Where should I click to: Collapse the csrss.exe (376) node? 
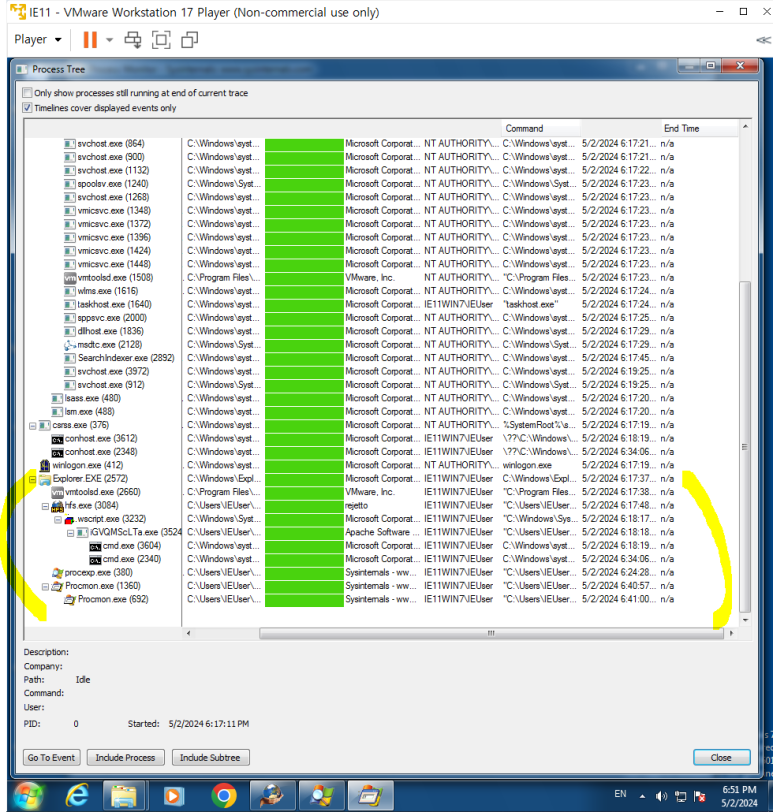(x=32, y=426)
